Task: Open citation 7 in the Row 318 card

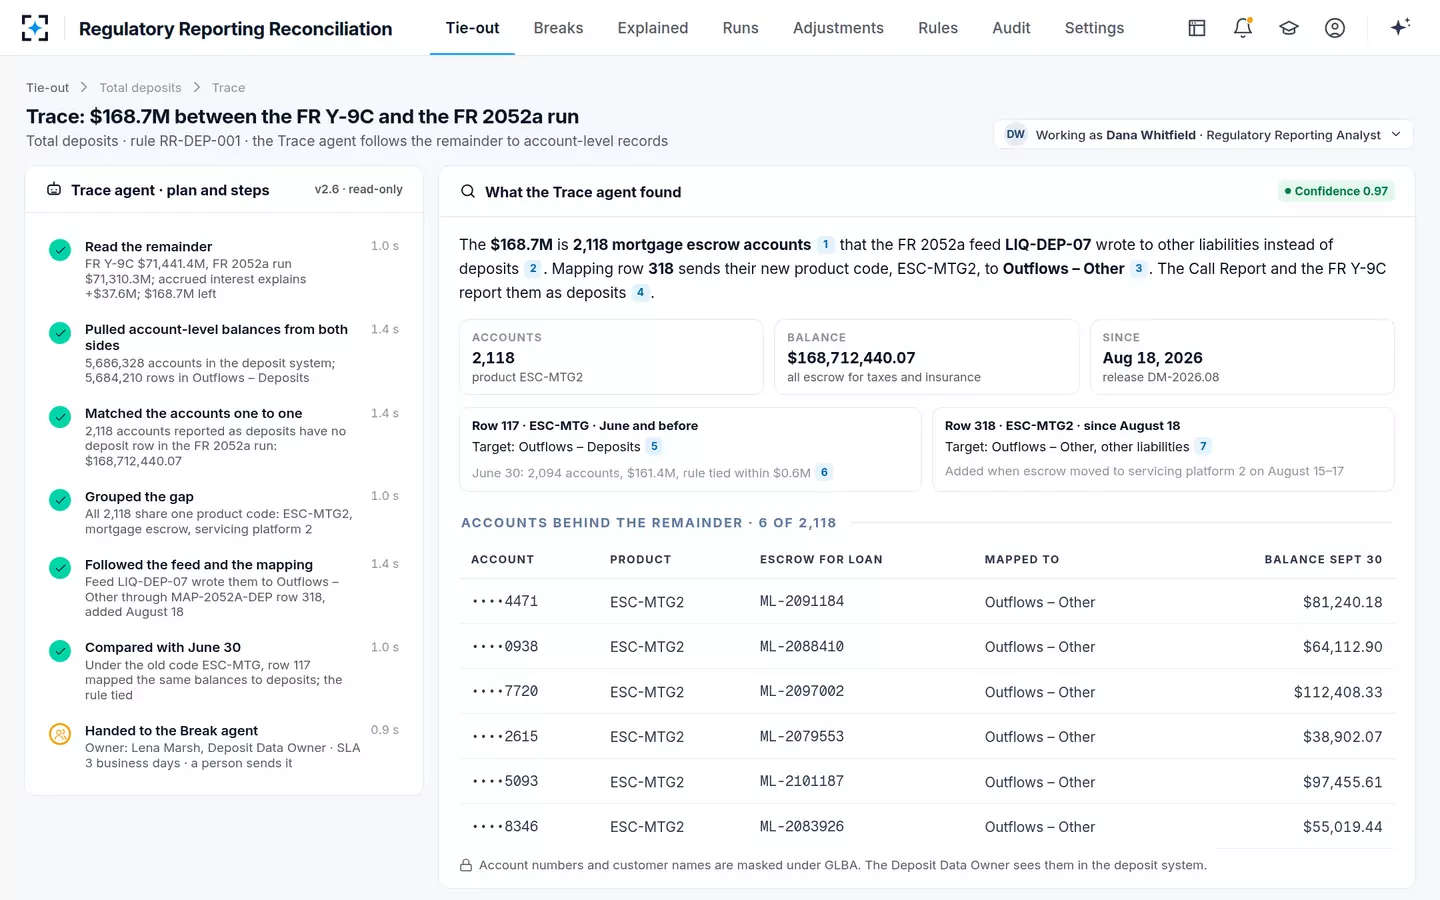Action: pos(1203,447)
